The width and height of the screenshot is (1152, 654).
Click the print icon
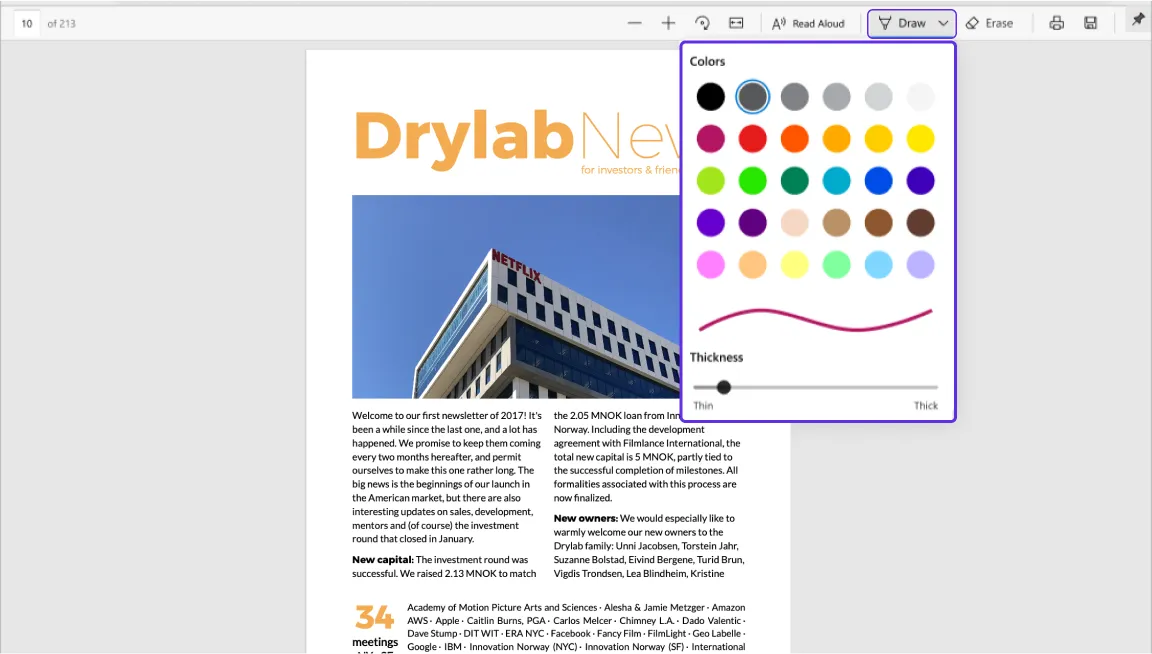pyautogui.click(x=1056, y=24)
